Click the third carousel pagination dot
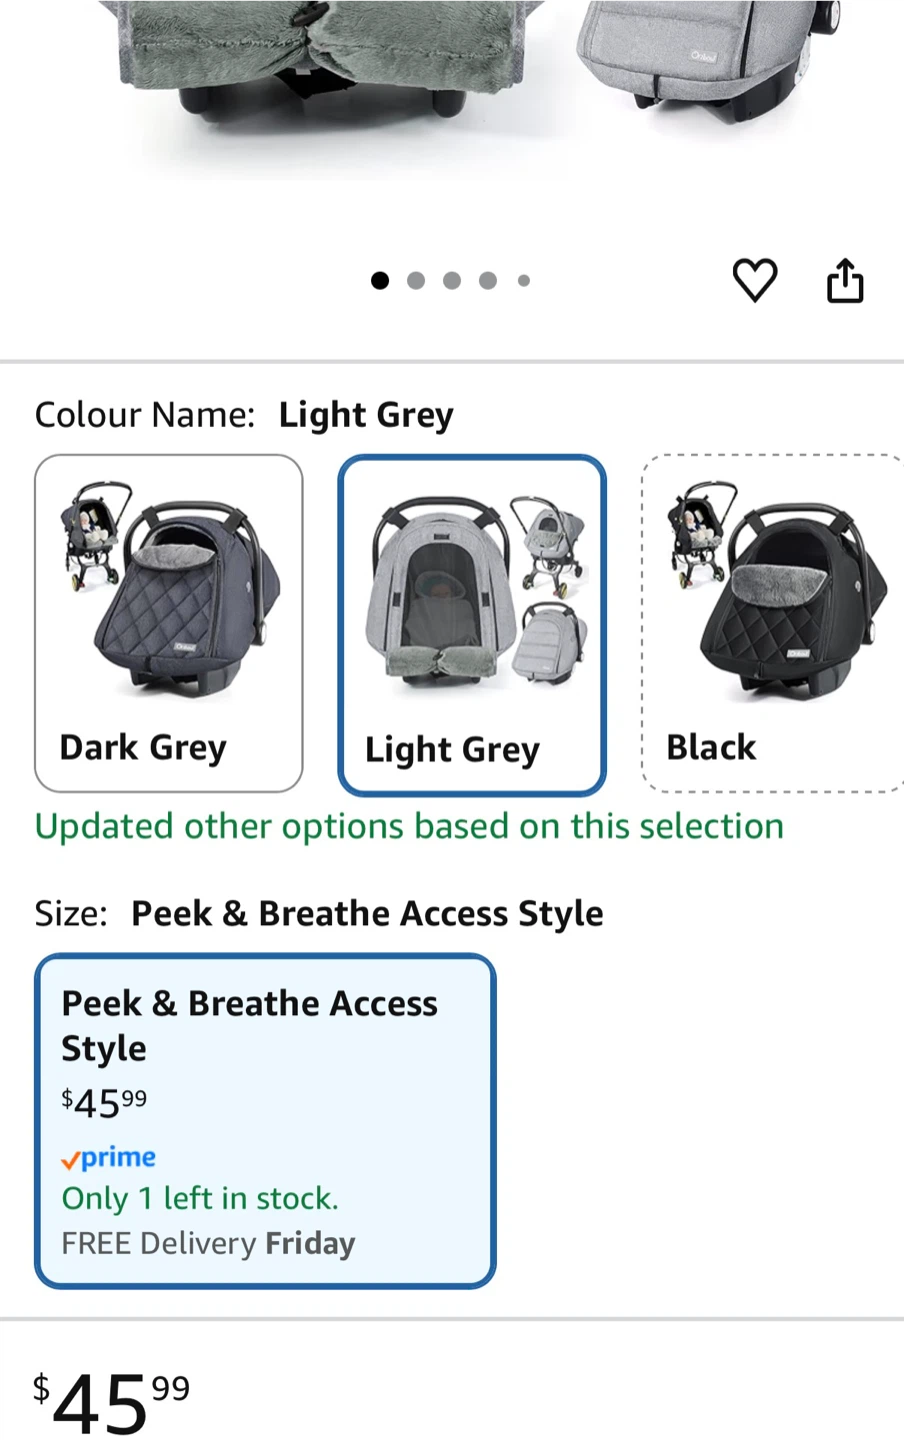 pyautogui.click(x=452, y=281)
